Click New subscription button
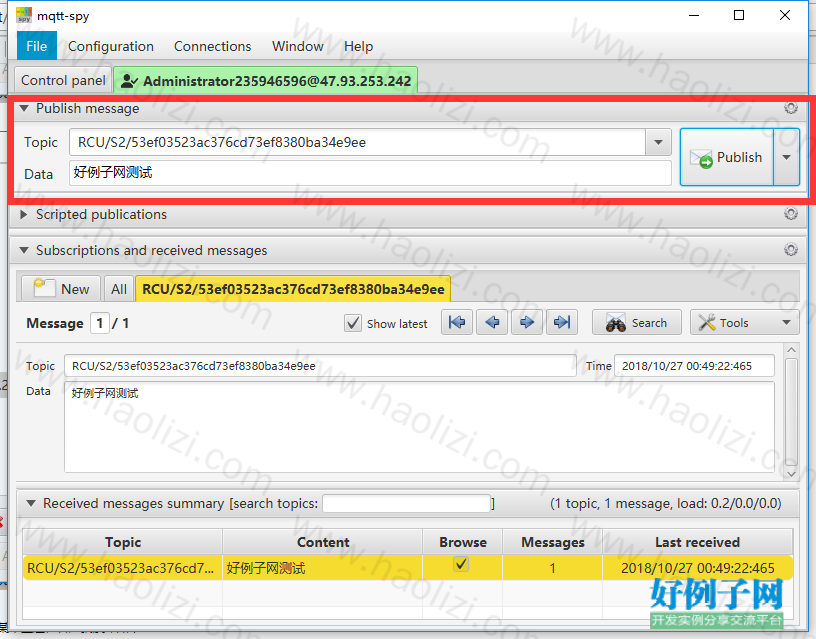Image resolution: width=816 pixels, height=639 pixels. [x=61, y=289]
